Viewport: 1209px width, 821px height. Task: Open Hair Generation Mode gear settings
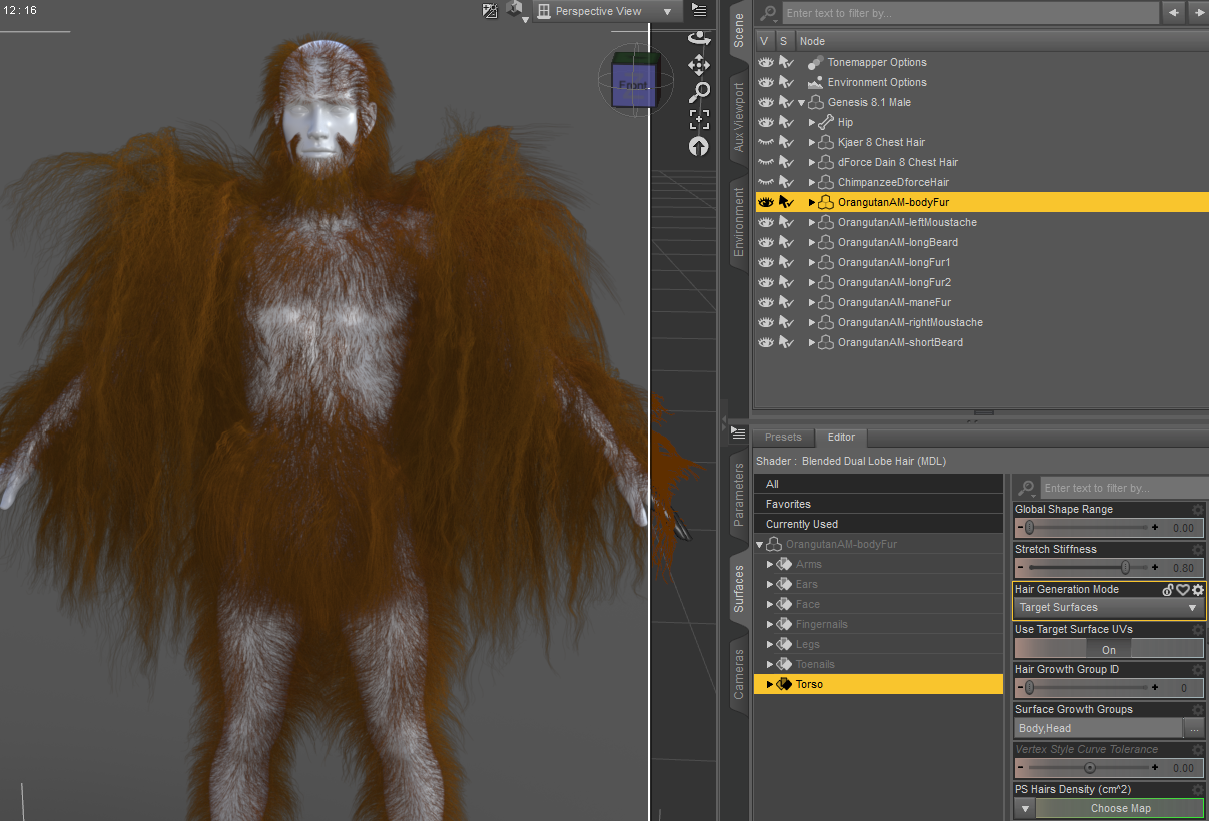pos(1197,590)
